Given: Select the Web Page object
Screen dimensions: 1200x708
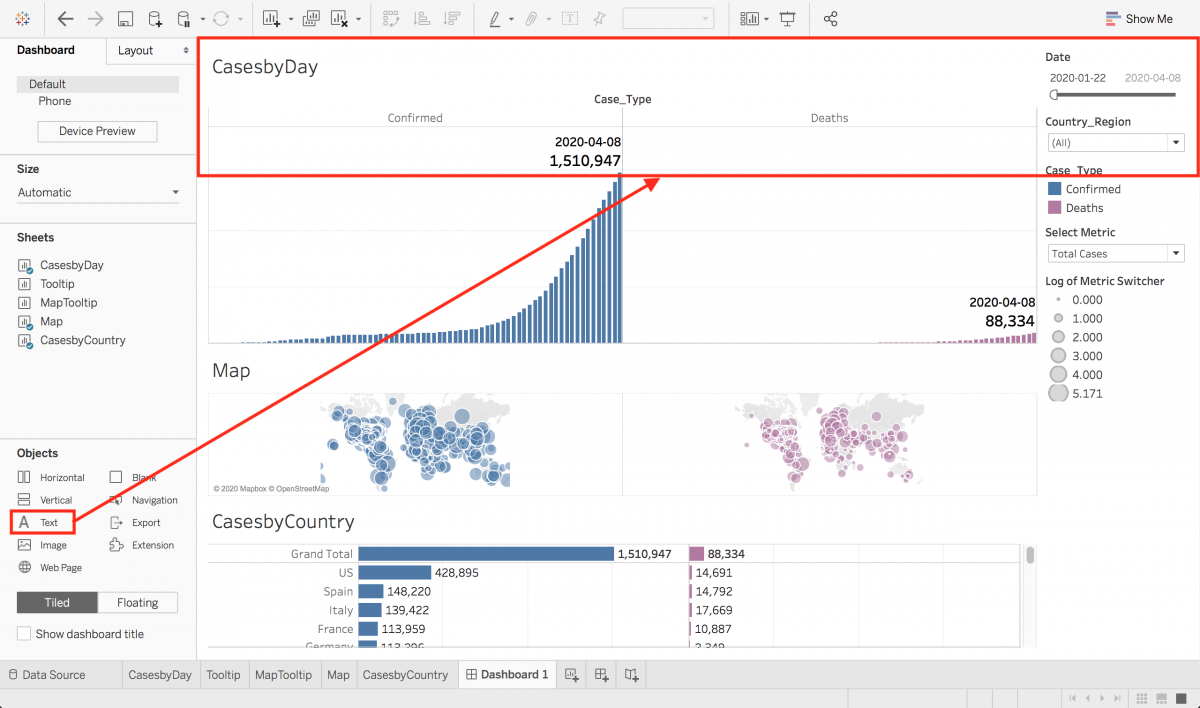Looking at the screenshot, I should [x=60, y=567].
